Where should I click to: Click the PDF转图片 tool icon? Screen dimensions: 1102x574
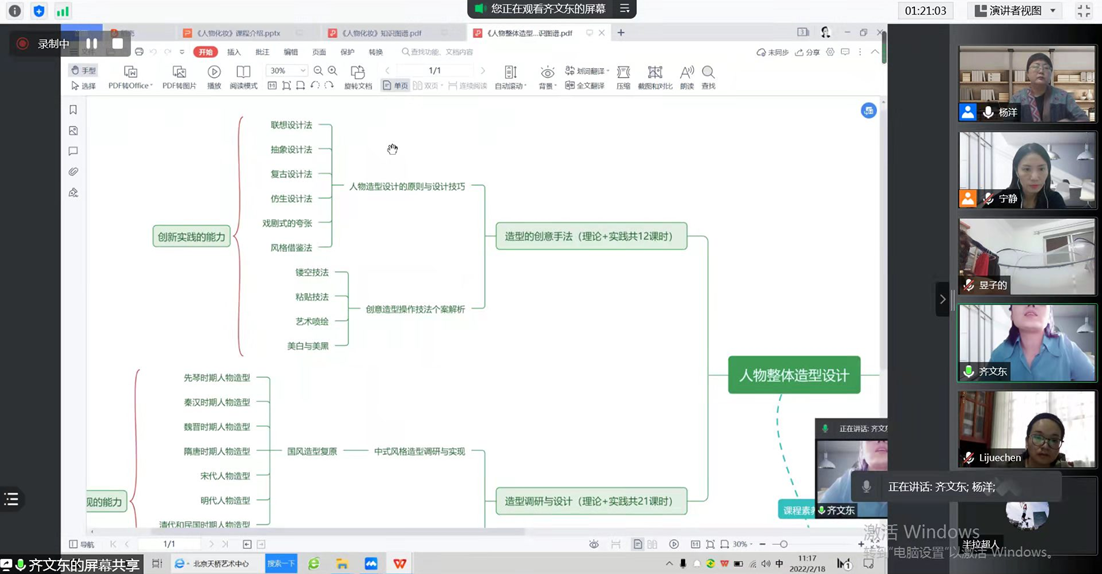pos(179,73)
